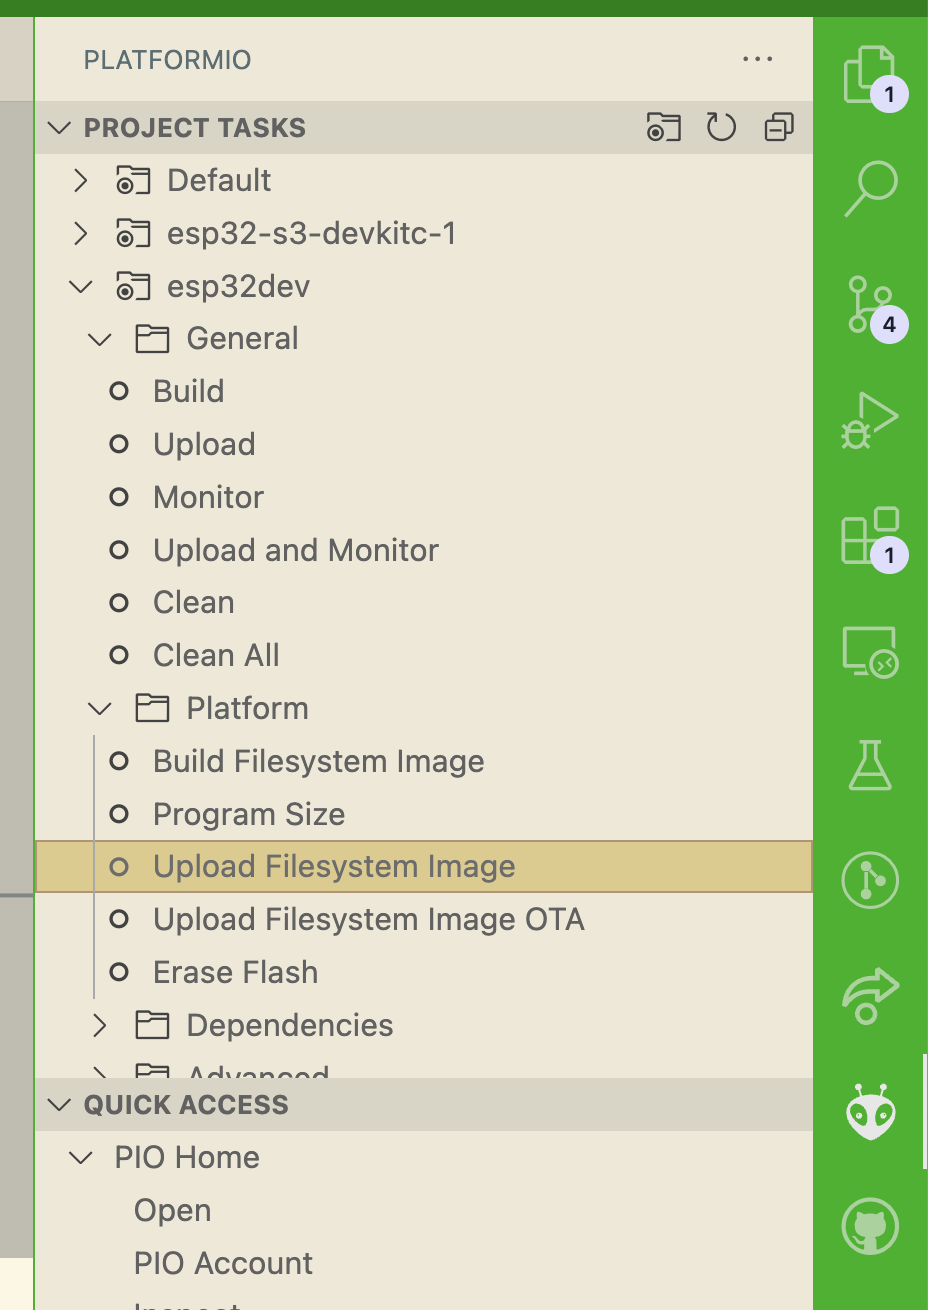
Task: Open the Source Control view icon
Action: click(870, 305)
